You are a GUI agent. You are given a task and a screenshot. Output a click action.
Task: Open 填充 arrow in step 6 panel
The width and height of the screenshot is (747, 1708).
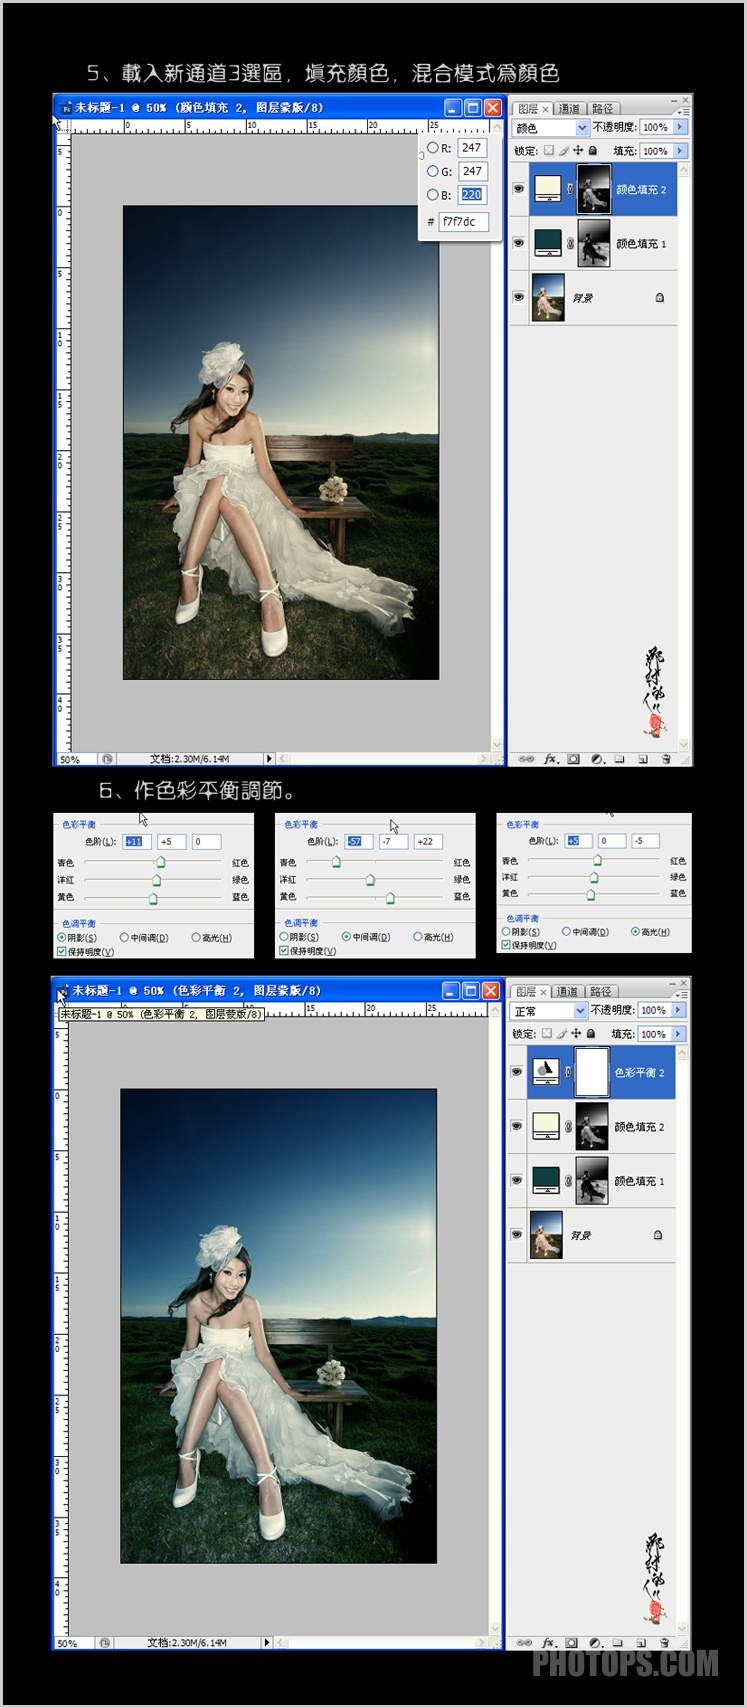click(x=679, y=1034)
